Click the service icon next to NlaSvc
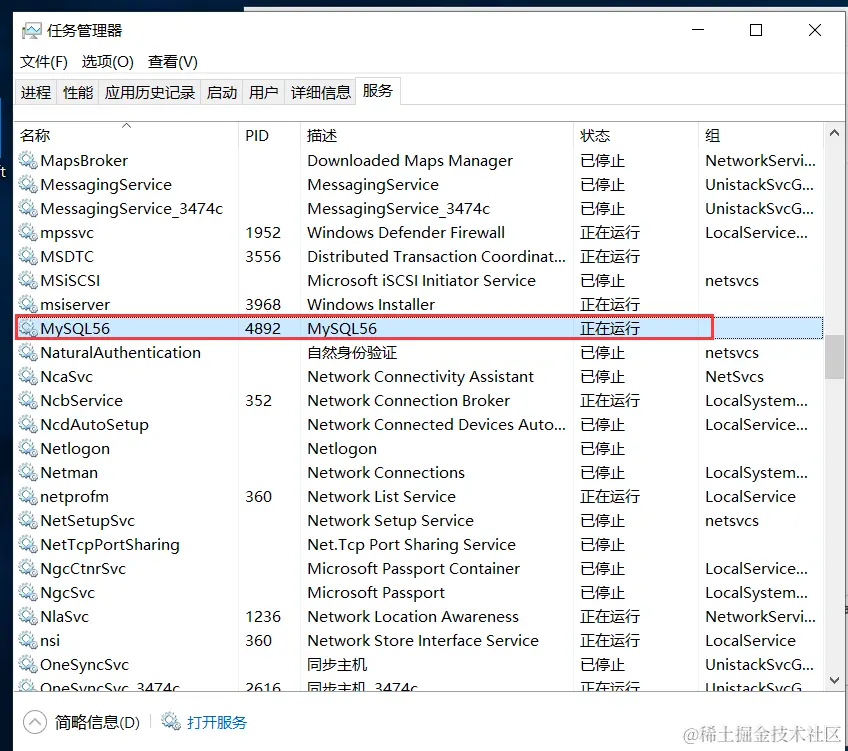 pyautogui.click(x=28, y=616)
